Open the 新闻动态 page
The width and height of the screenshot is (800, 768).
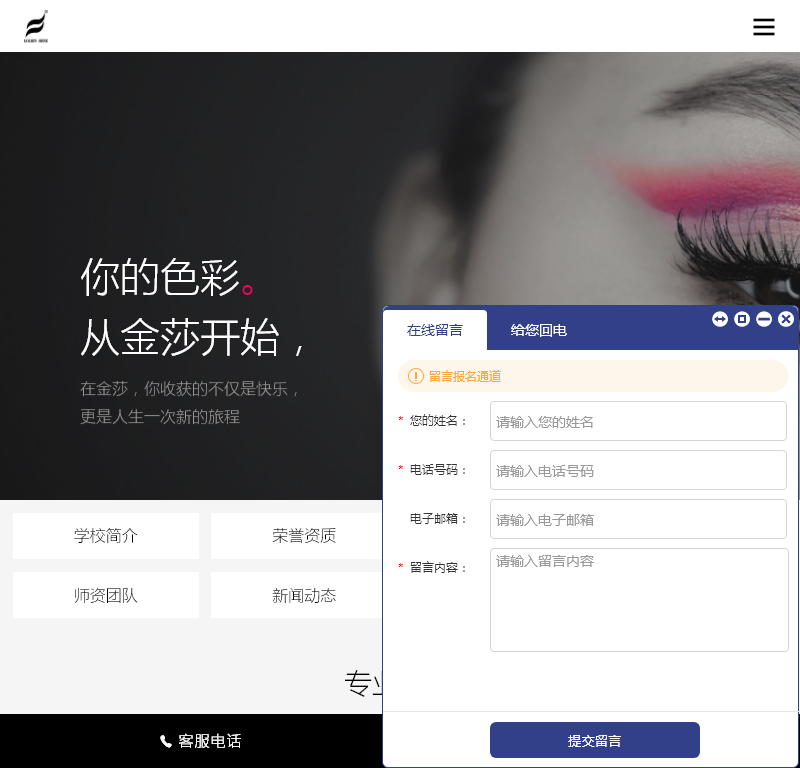tap(303, 595)
